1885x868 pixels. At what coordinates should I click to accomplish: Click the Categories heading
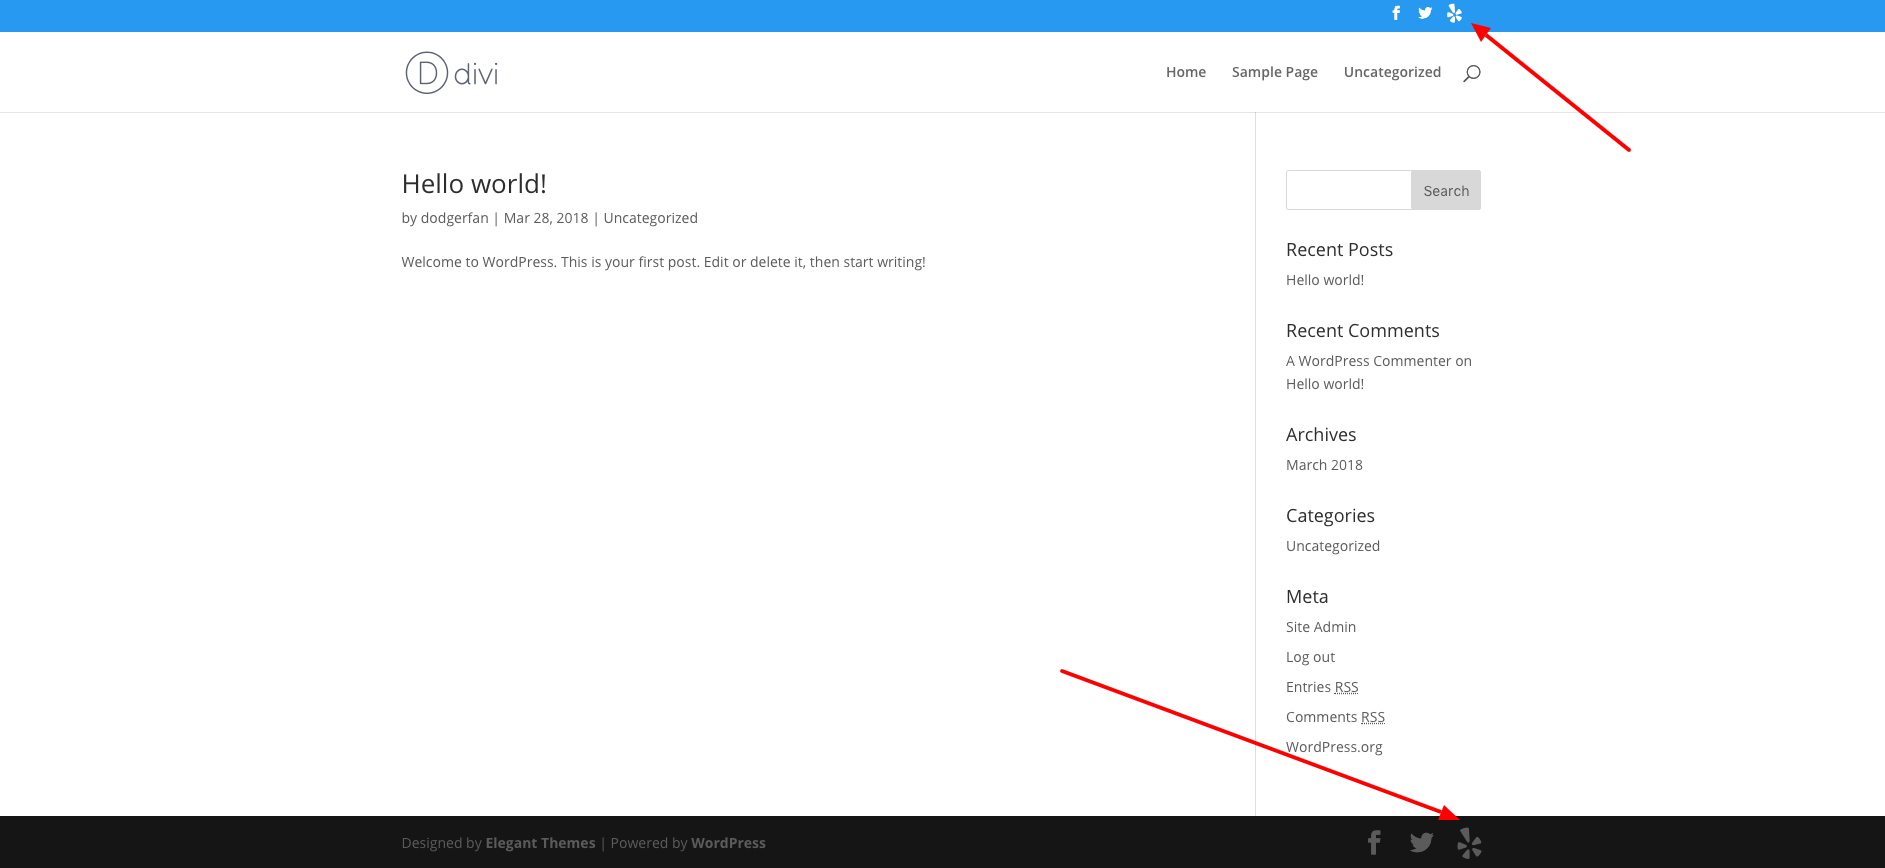(1331, 516)
